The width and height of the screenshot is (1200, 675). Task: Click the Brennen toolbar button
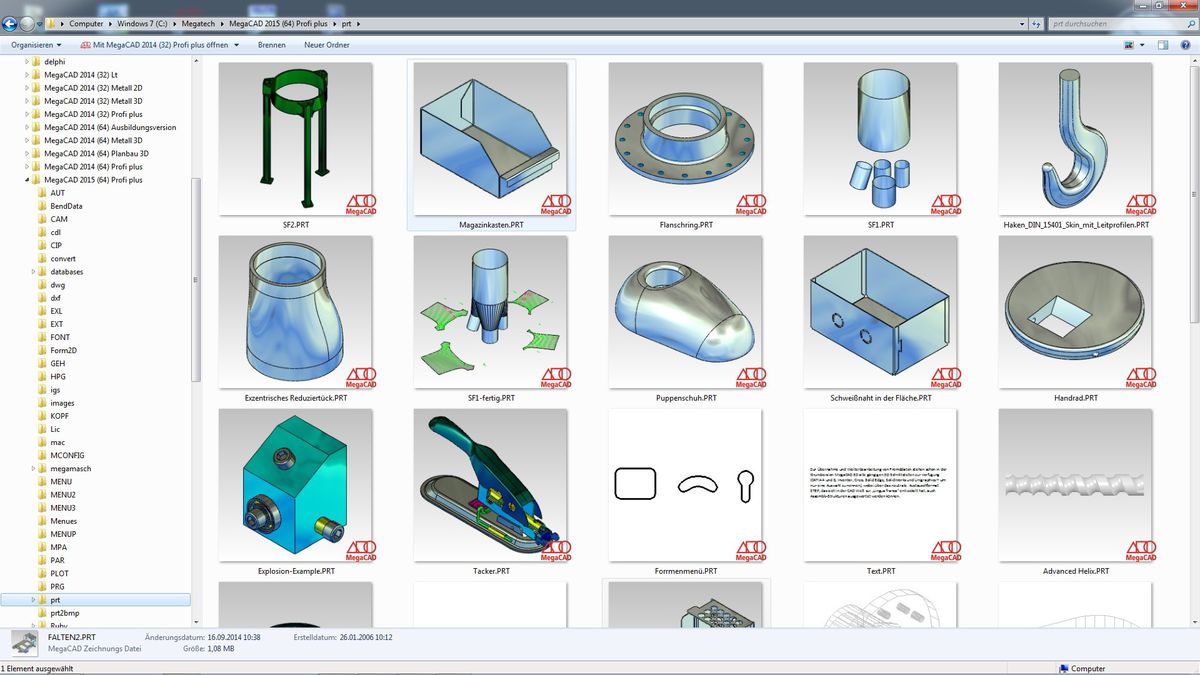click(271, 45)
